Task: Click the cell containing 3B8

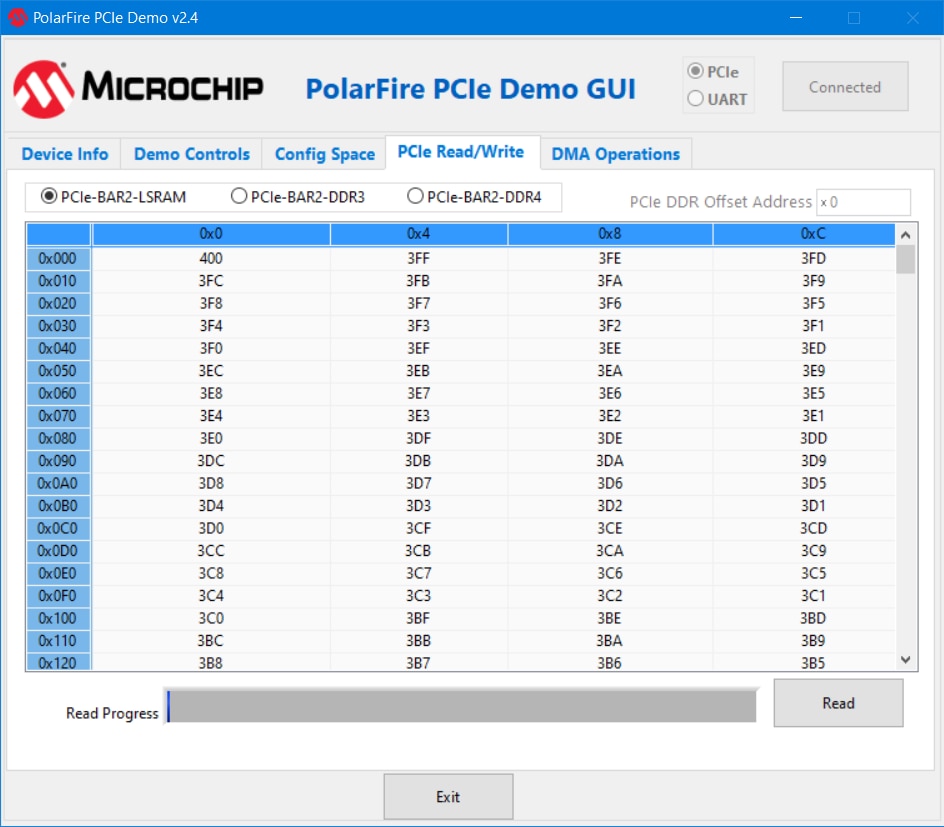Action: point(211,662)
